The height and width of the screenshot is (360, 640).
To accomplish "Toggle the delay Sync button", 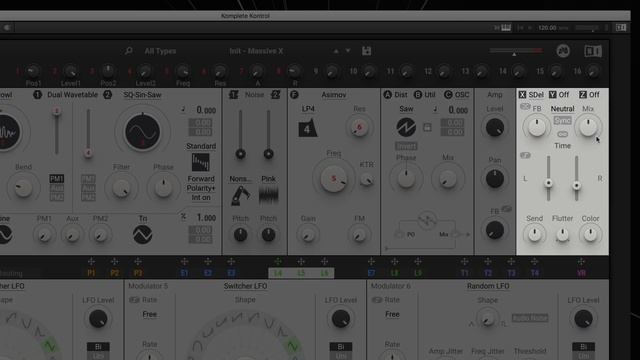I will click(562, 121).
